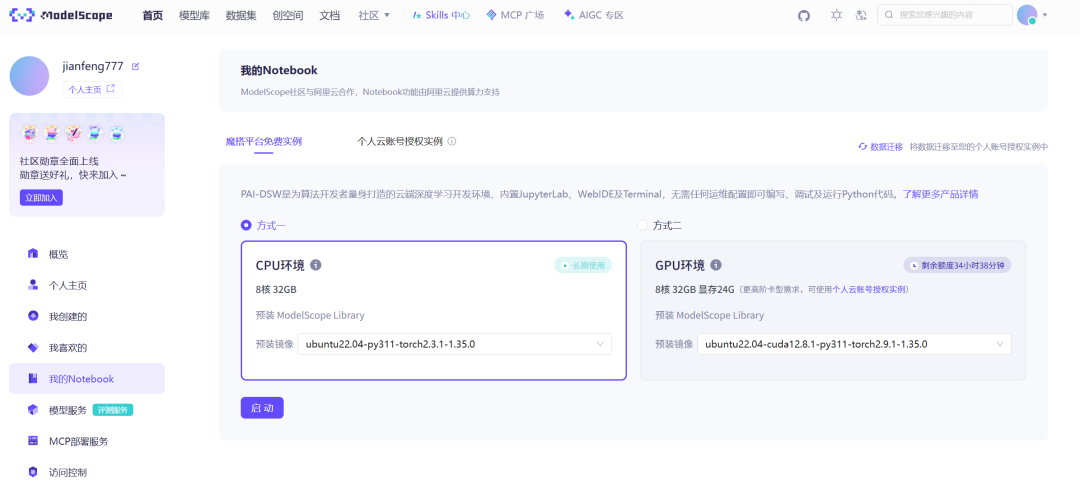
Task: Open 个人云账号授权实例 link in GPU card
Action: coord(869,289)
